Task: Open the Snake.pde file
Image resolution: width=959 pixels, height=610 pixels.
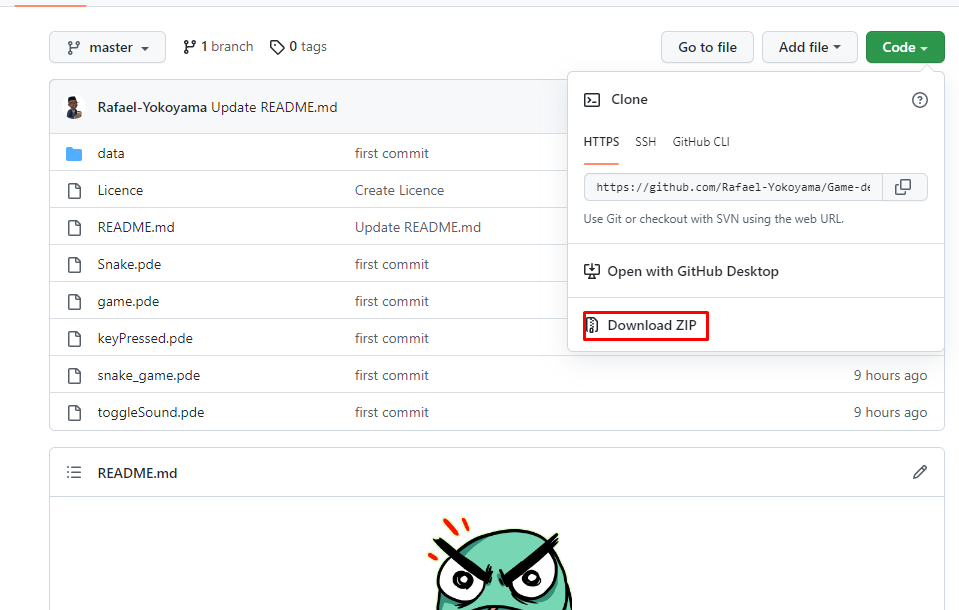Action: pos(129,264)
